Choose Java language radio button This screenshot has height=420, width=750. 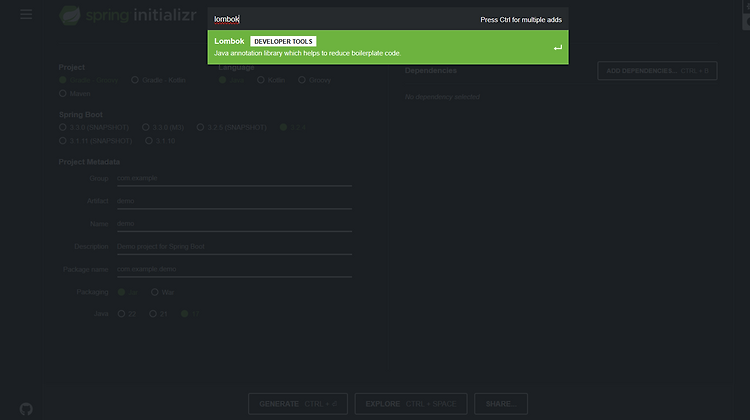232,80
